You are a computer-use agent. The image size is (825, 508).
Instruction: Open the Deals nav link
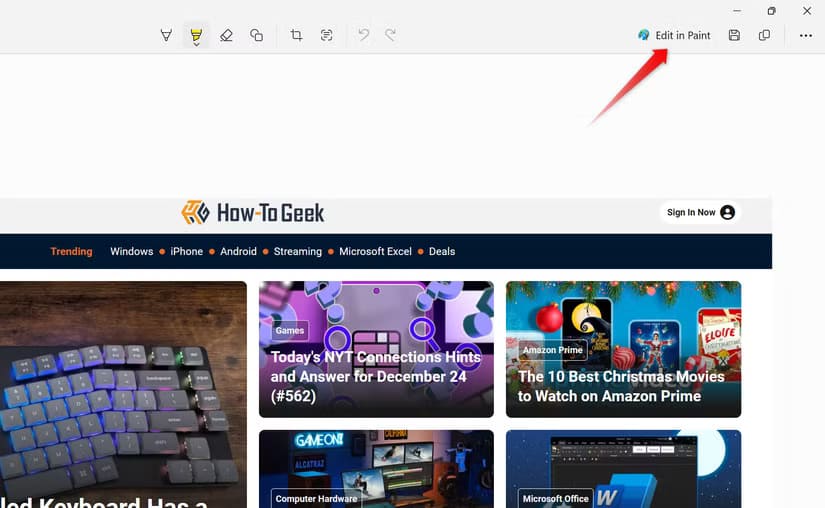point(442,251)
